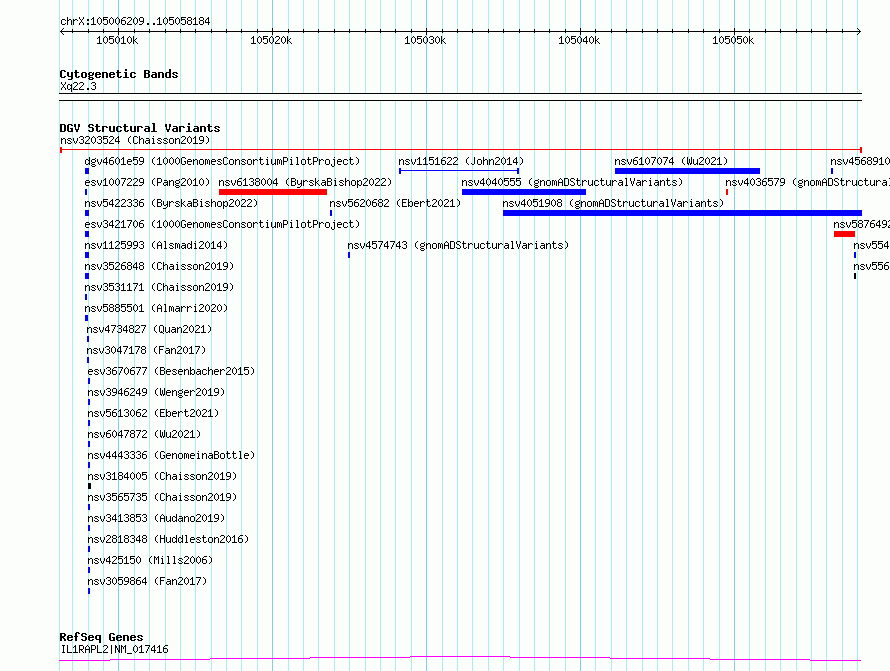Viewport: 890px width, 671px height.
Task: Click the 105020k ruler position label
Action: coord(271,40)
